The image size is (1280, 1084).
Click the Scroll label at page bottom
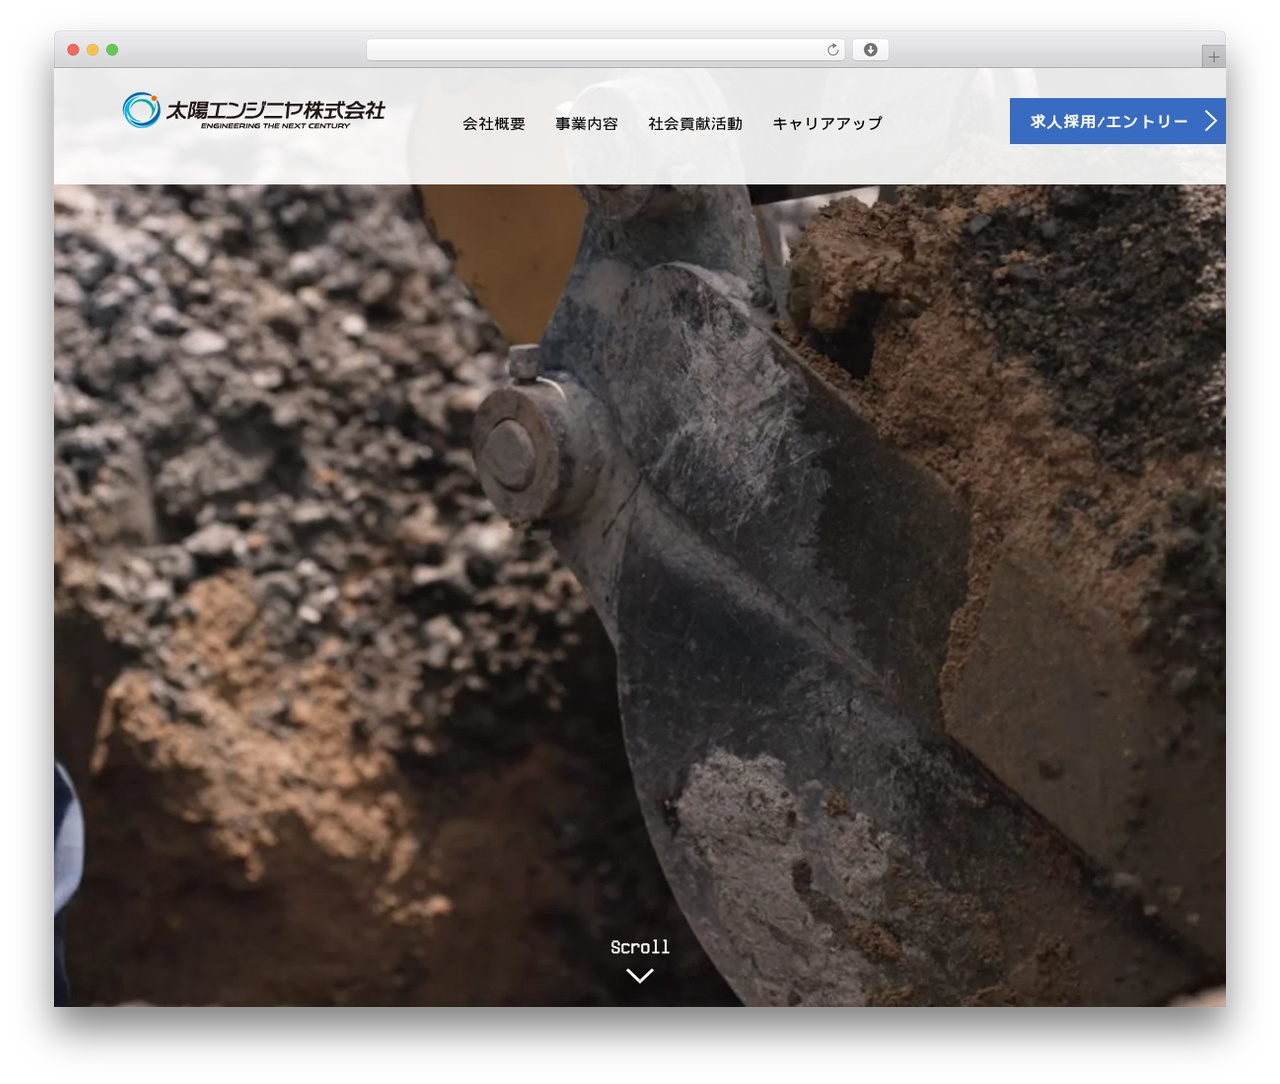coord(640,946)
